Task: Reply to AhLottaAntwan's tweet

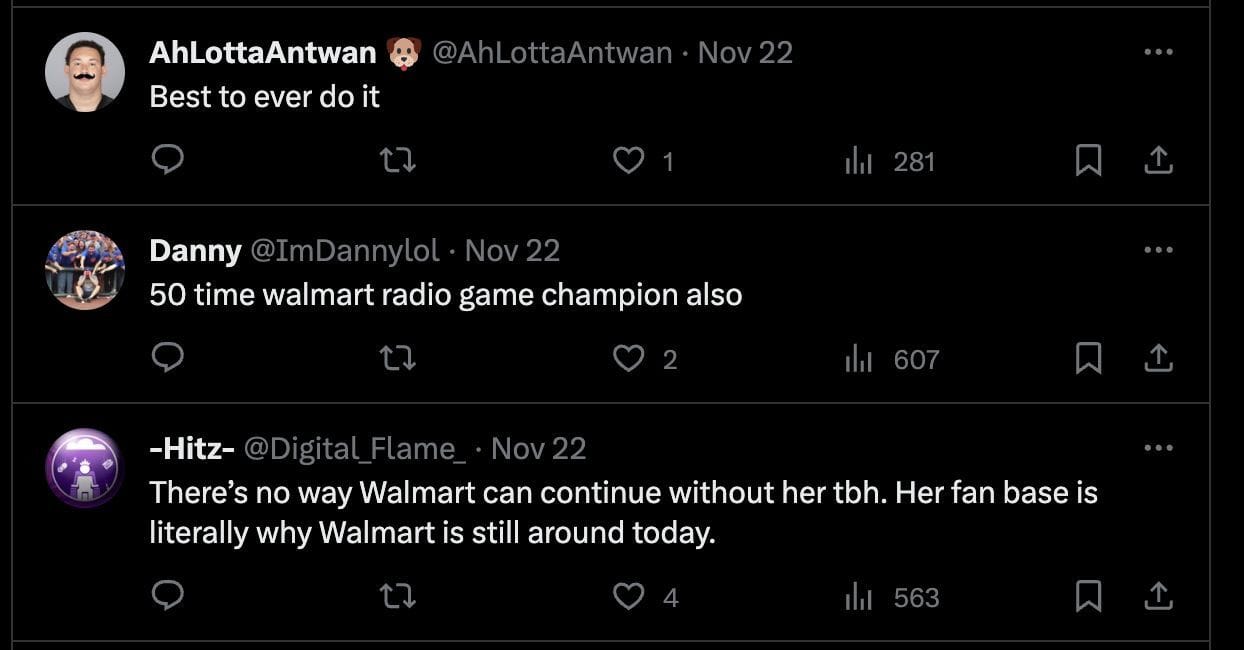Action: (x=168, y=160)
